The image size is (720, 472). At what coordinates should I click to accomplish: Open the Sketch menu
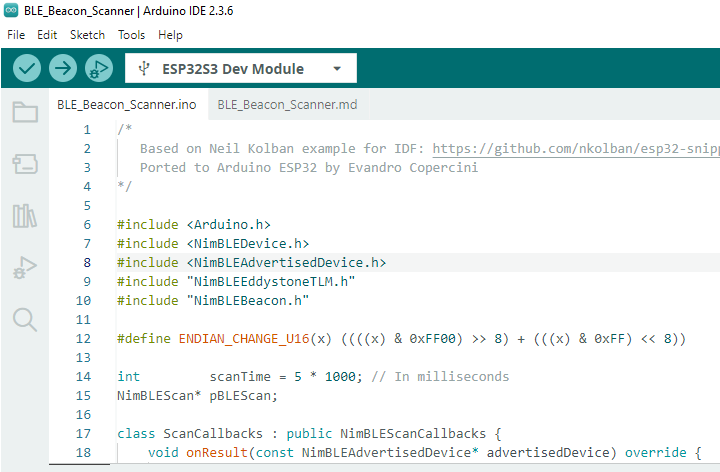click(87, 35)
